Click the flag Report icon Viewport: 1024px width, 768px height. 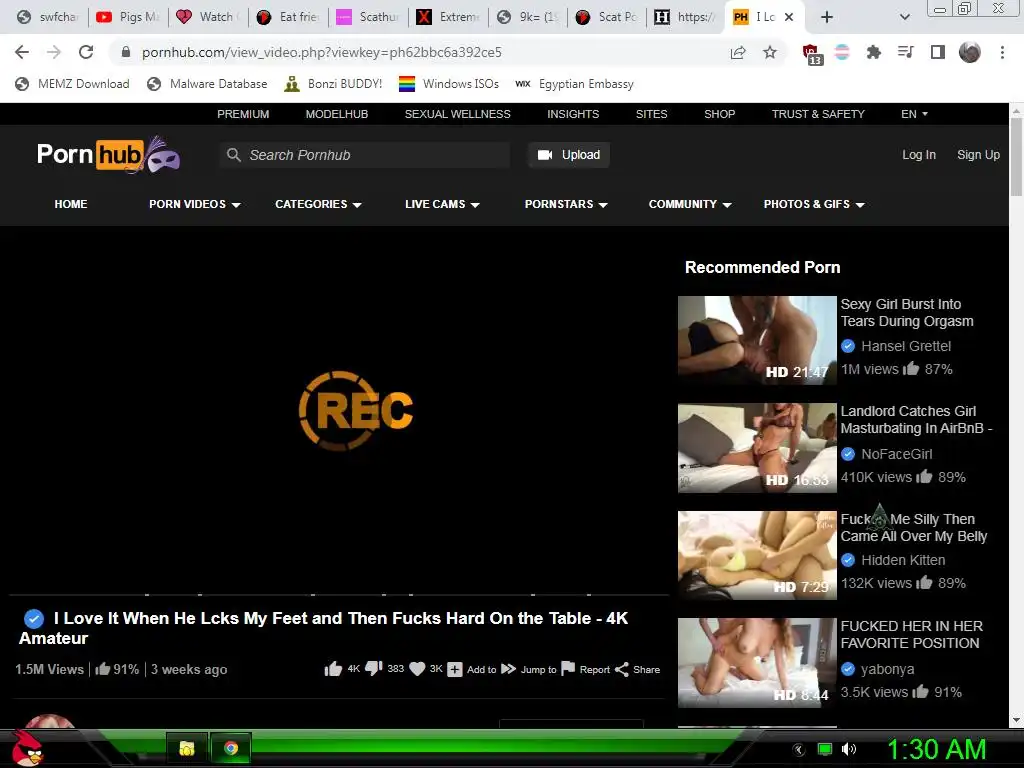(x=568, y=669)
